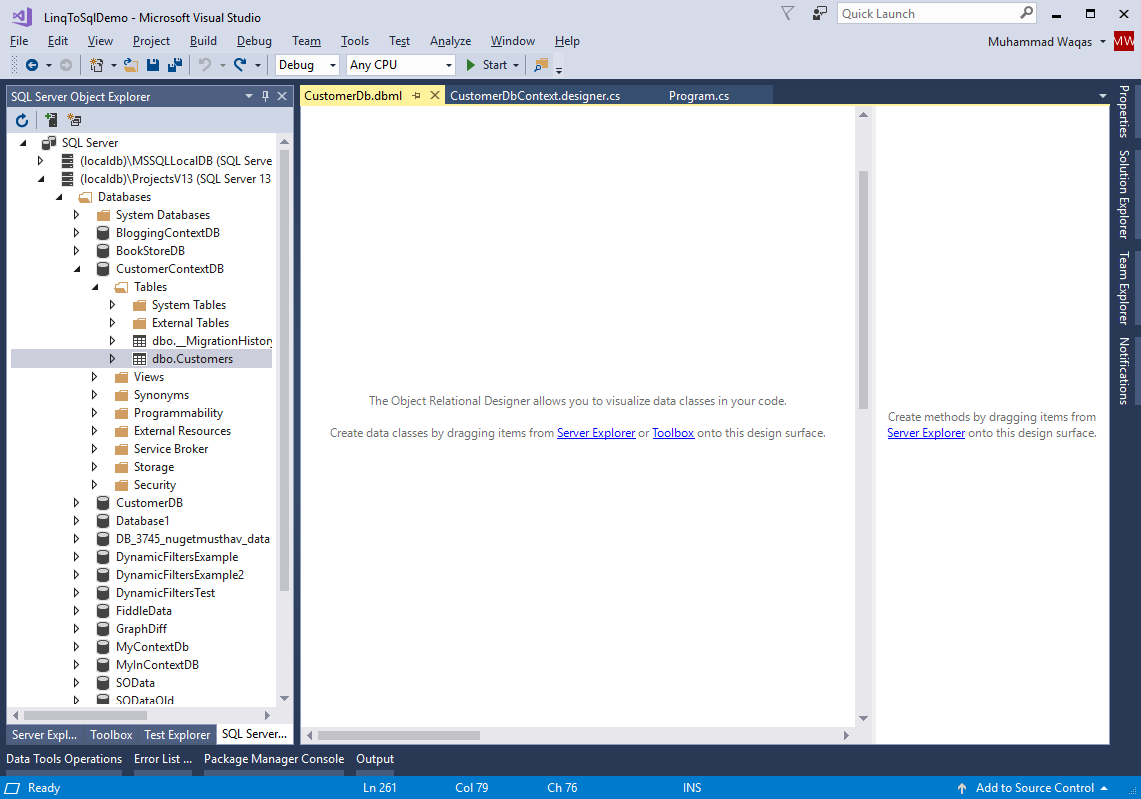This screenshot has height=799, width=1141.
Task: Pin the SQL Server Object Explorer panel
Action: (266, 96)
